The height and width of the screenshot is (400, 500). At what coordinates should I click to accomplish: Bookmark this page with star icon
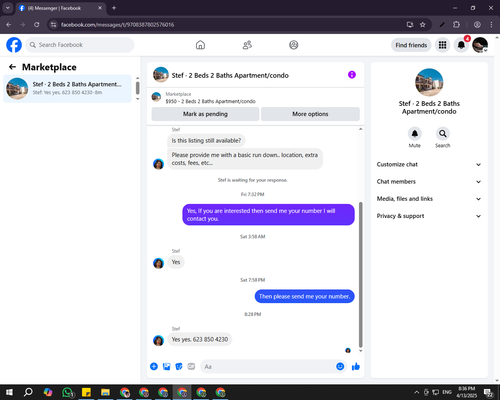click(423, 25)
